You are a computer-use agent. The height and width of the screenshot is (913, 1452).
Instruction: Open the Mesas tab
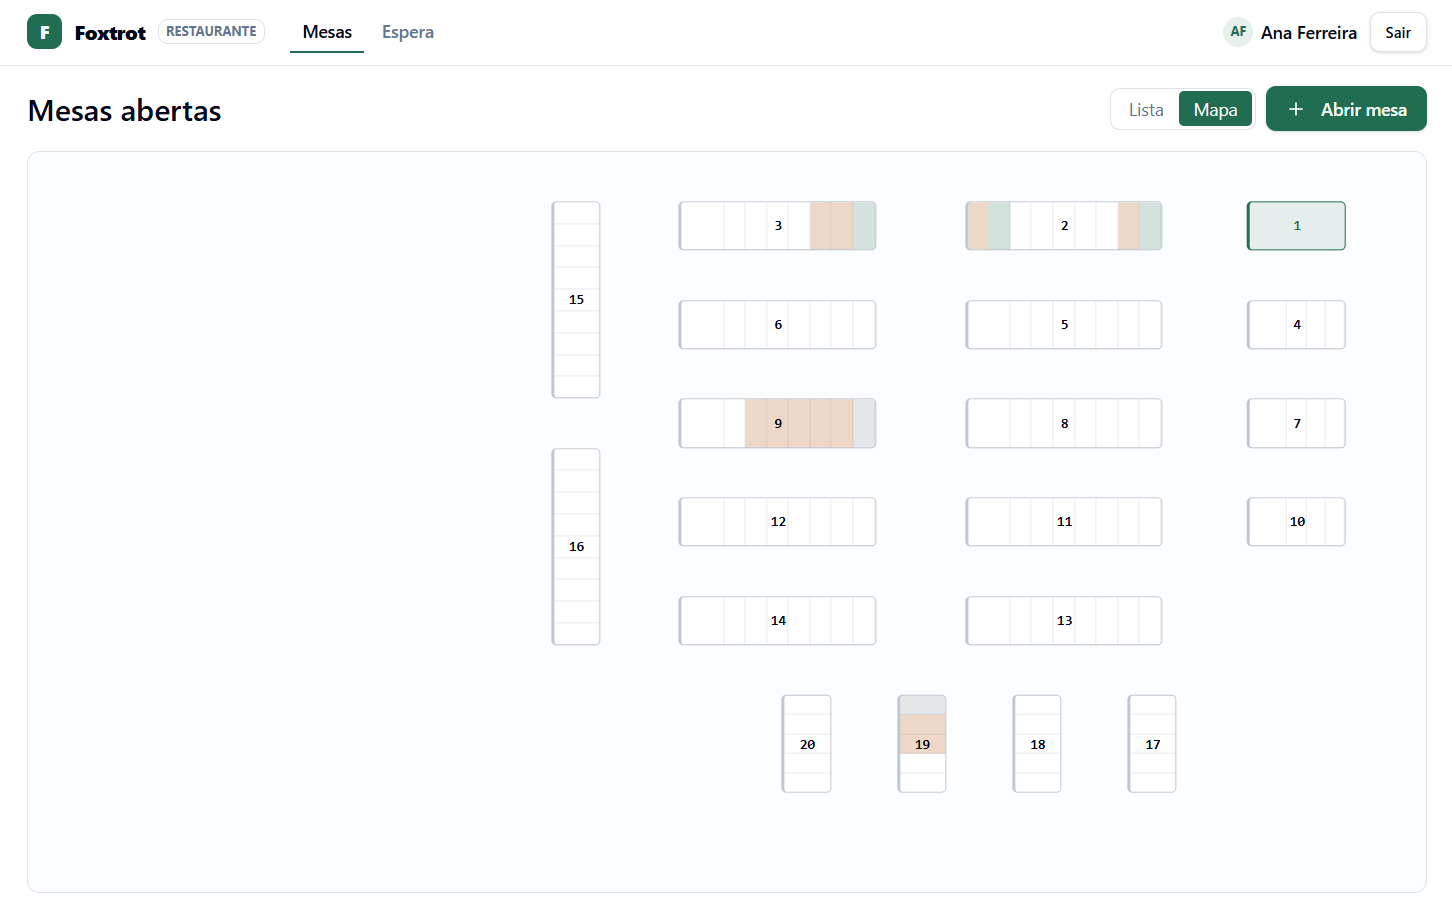click(x=327, y=32)
